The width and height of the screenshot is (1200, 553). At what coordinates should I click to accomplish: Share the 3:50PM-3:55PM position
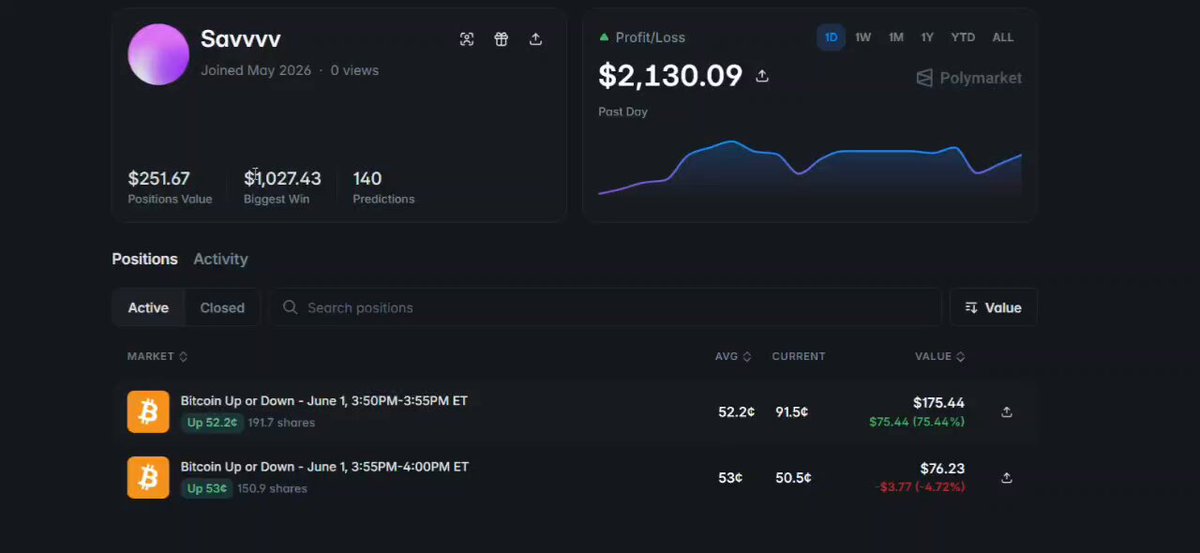pyautogui.click(x=1007, y=412)
